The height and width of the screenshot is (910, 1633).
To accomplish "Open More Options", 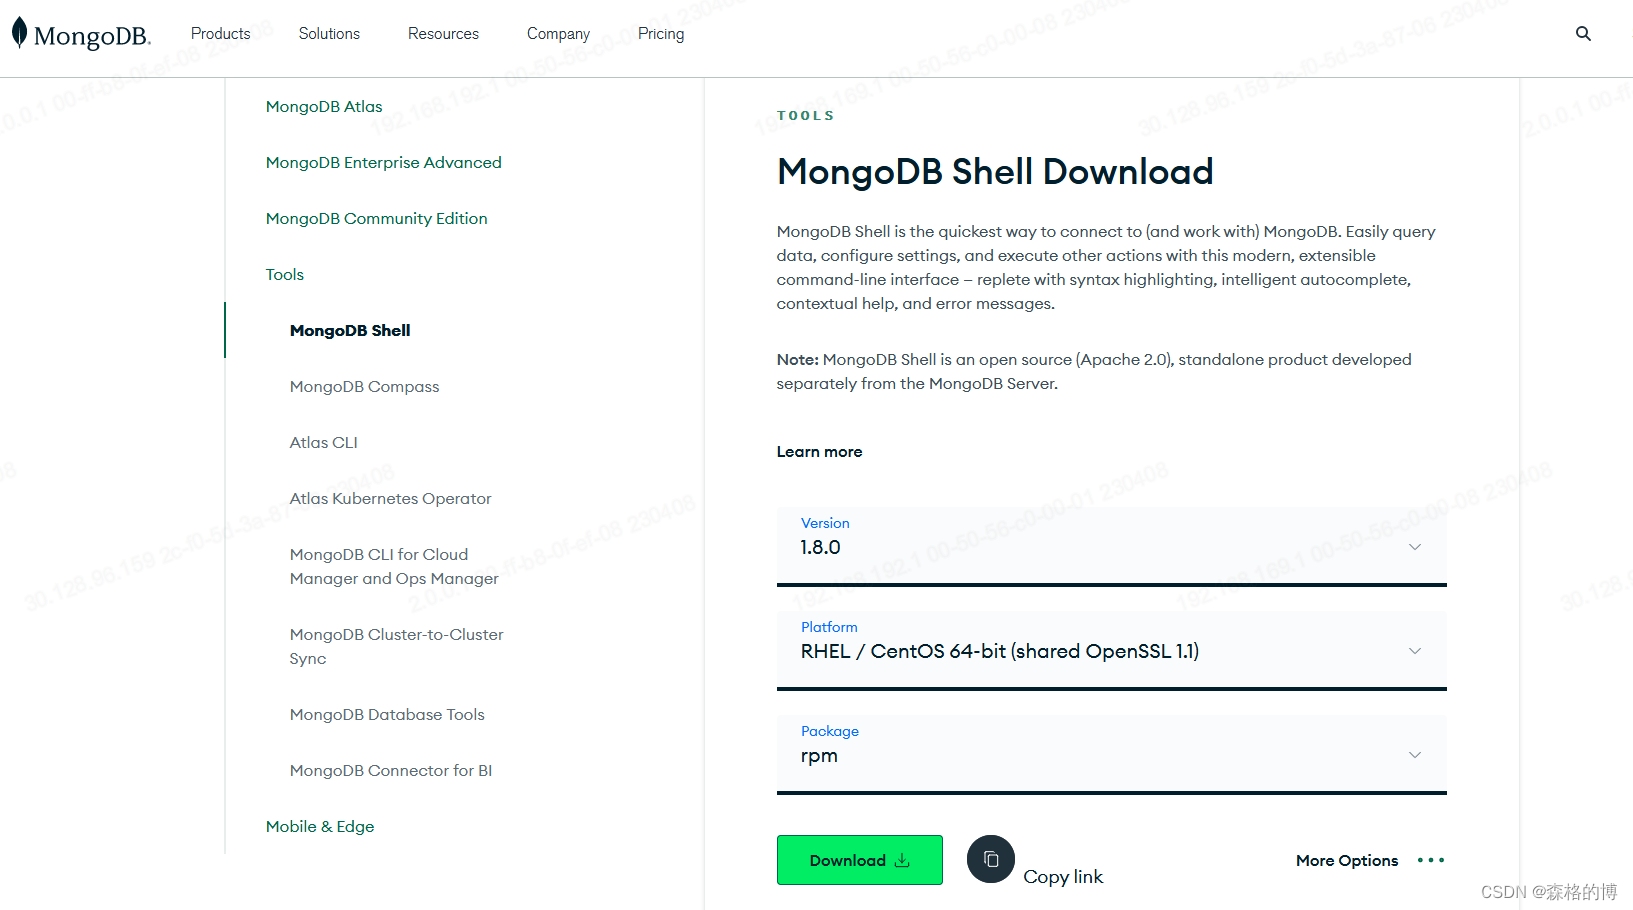I will tap(1347, 860).
